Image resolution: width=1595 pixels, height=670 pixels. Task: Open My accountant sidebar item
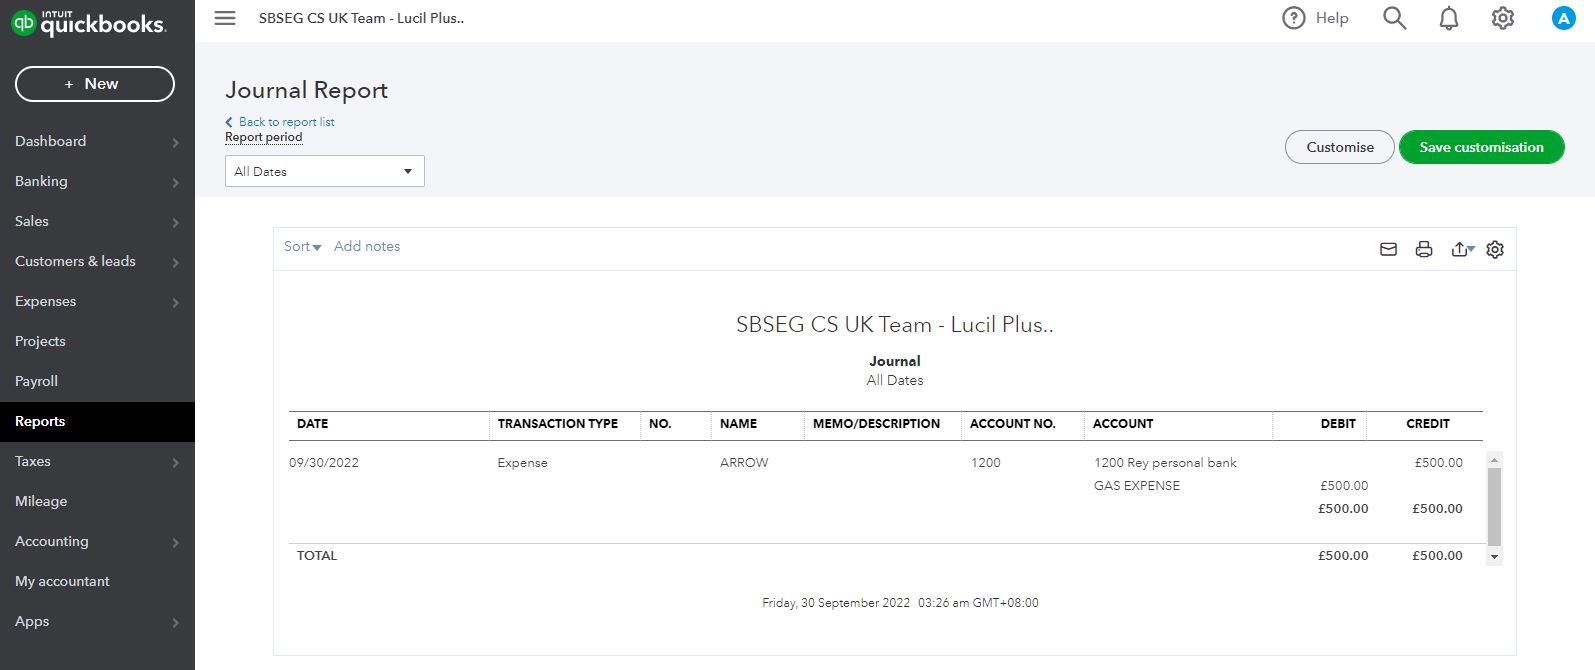tap(62, 581)
